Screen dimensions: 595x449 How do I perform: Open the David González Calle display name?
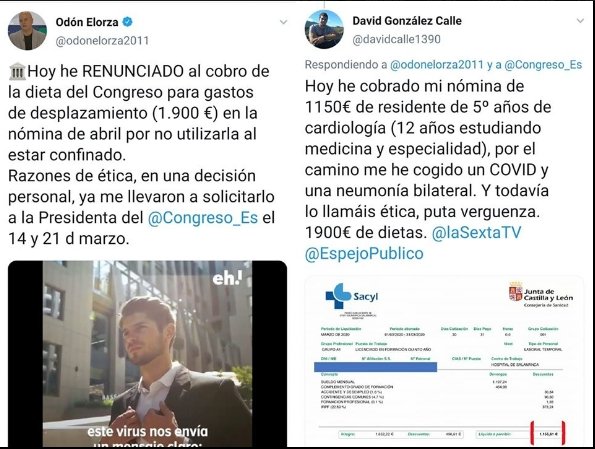point(407,20)
